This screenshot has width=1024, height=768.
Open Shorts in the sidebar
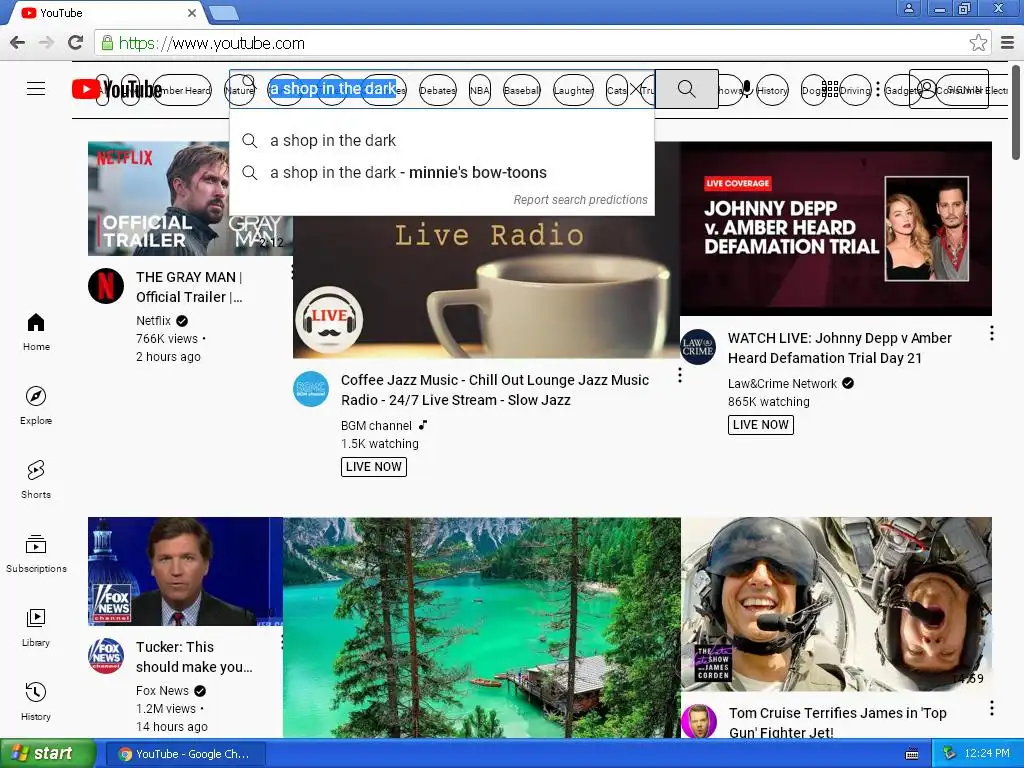(x=36, y=479)
